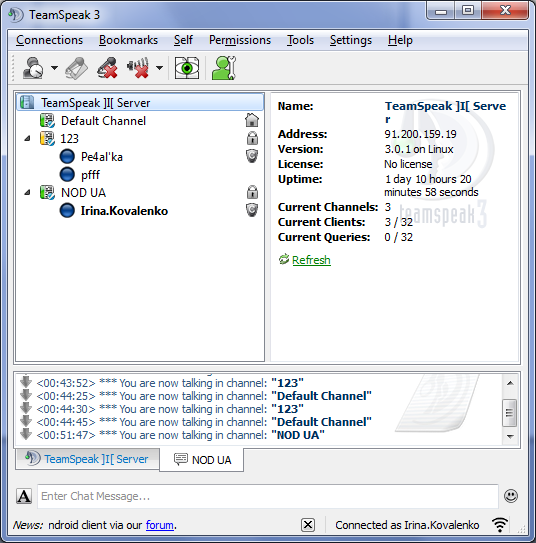
Task: Open the smiley emoticon picker
Action: click(511, 496)
